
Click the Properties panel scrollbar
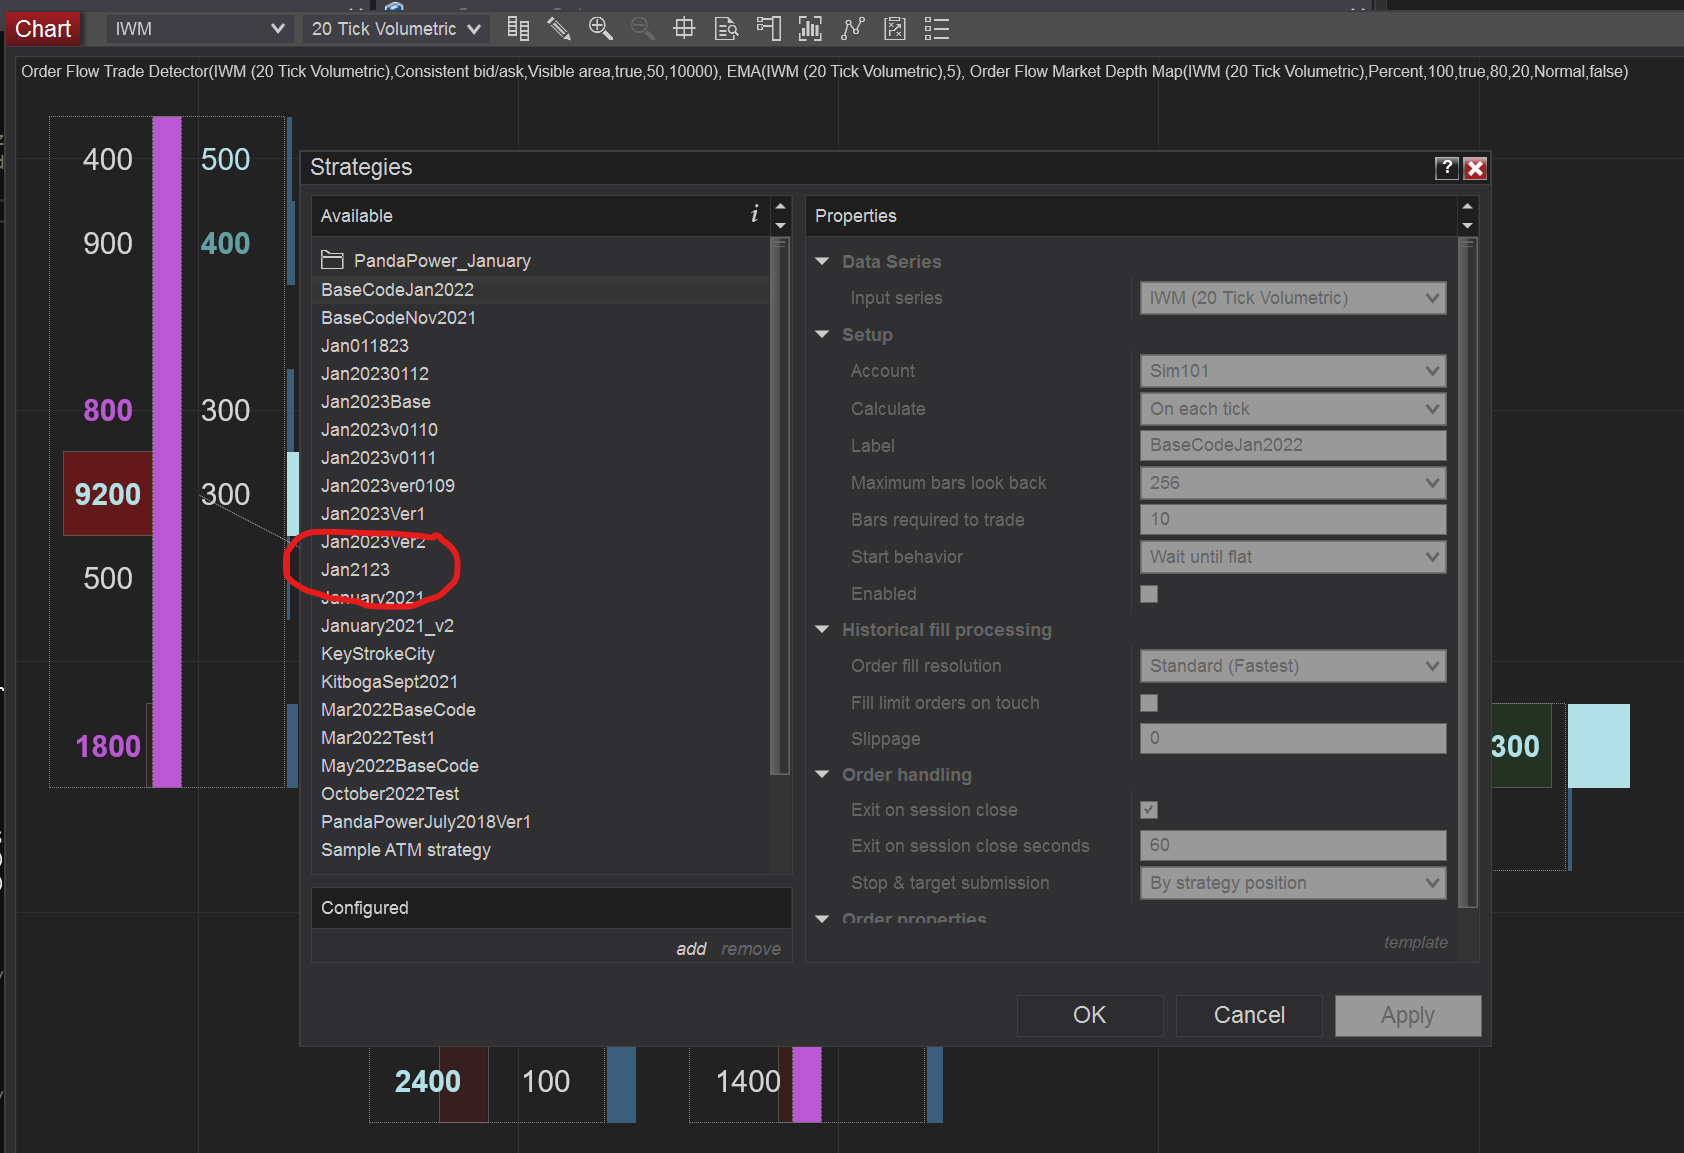pyautogui.click(x=1467, y=572)
